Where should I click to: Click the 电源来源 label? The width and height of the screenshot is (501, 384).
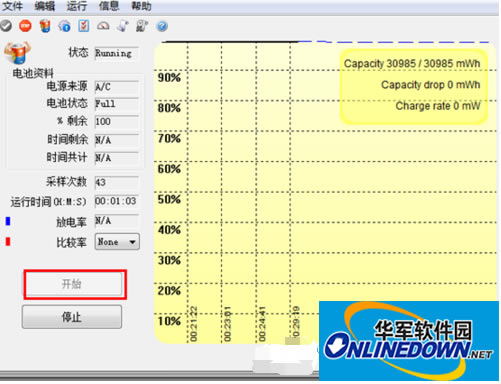pos(67,86)
